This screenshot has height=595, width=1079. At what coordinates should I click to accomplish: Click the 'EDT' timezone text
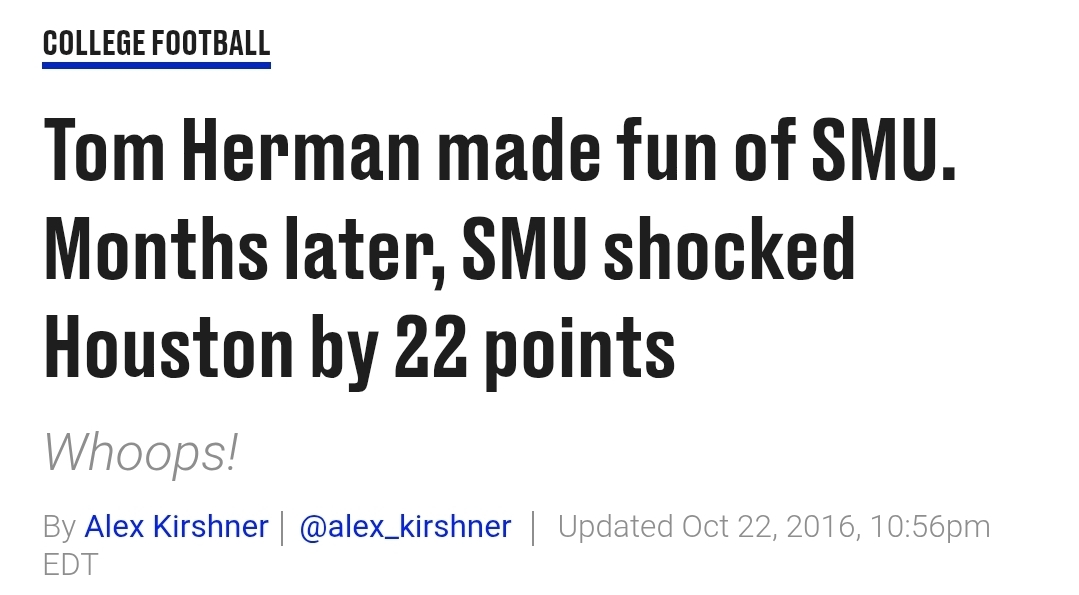click(71, 565)
